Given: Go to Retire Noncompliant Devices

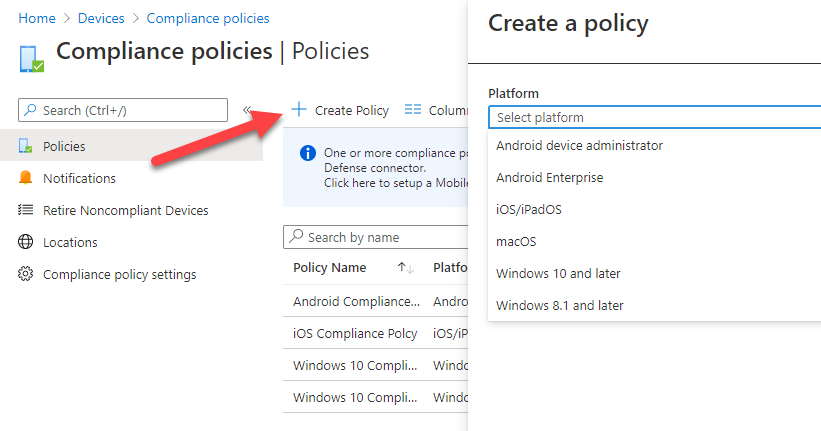Looking at the screenshot, I should [125, 210].
